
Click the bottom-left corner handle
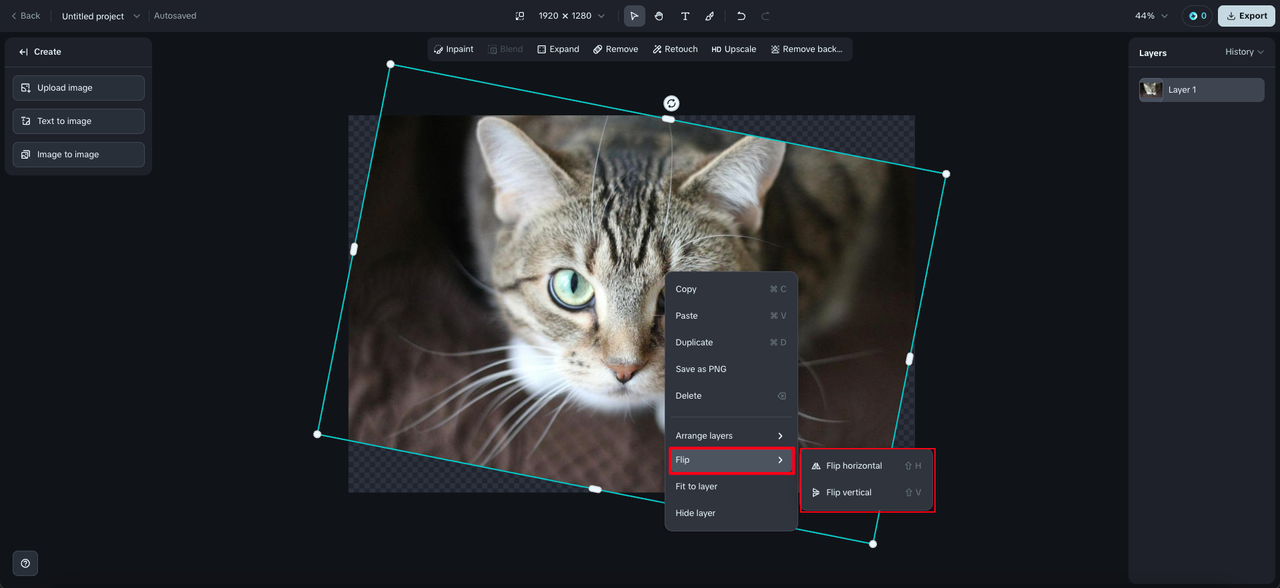click(x=317, y=434)
